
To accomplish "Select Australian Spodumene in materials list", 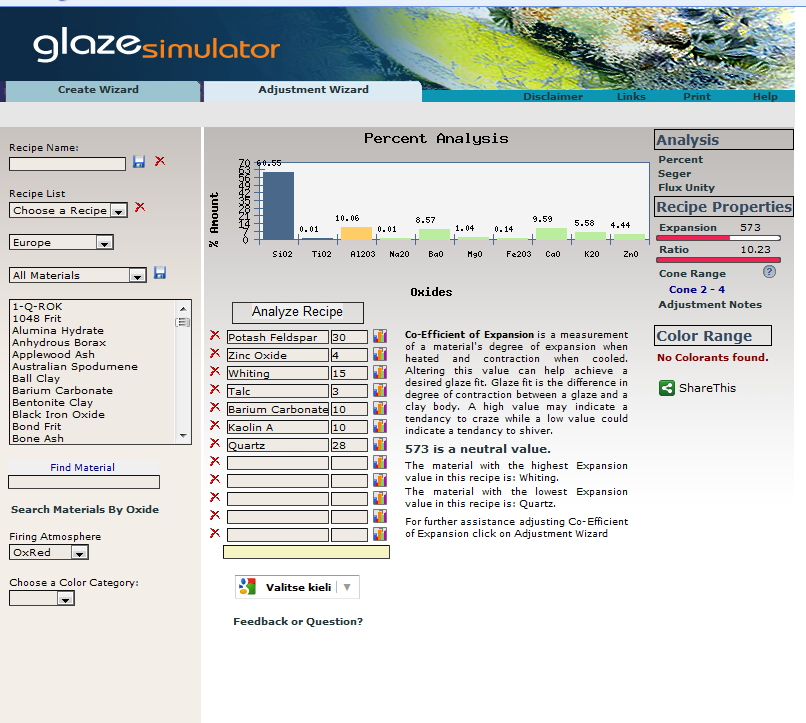I will [x=75, y=366].
